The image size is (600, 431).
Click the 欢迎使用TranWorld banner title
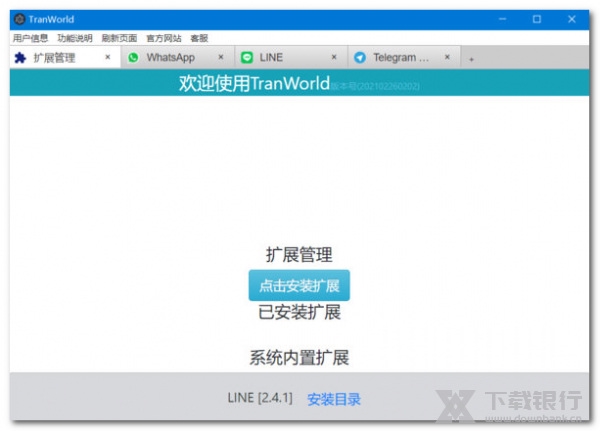tap(254, 83)
